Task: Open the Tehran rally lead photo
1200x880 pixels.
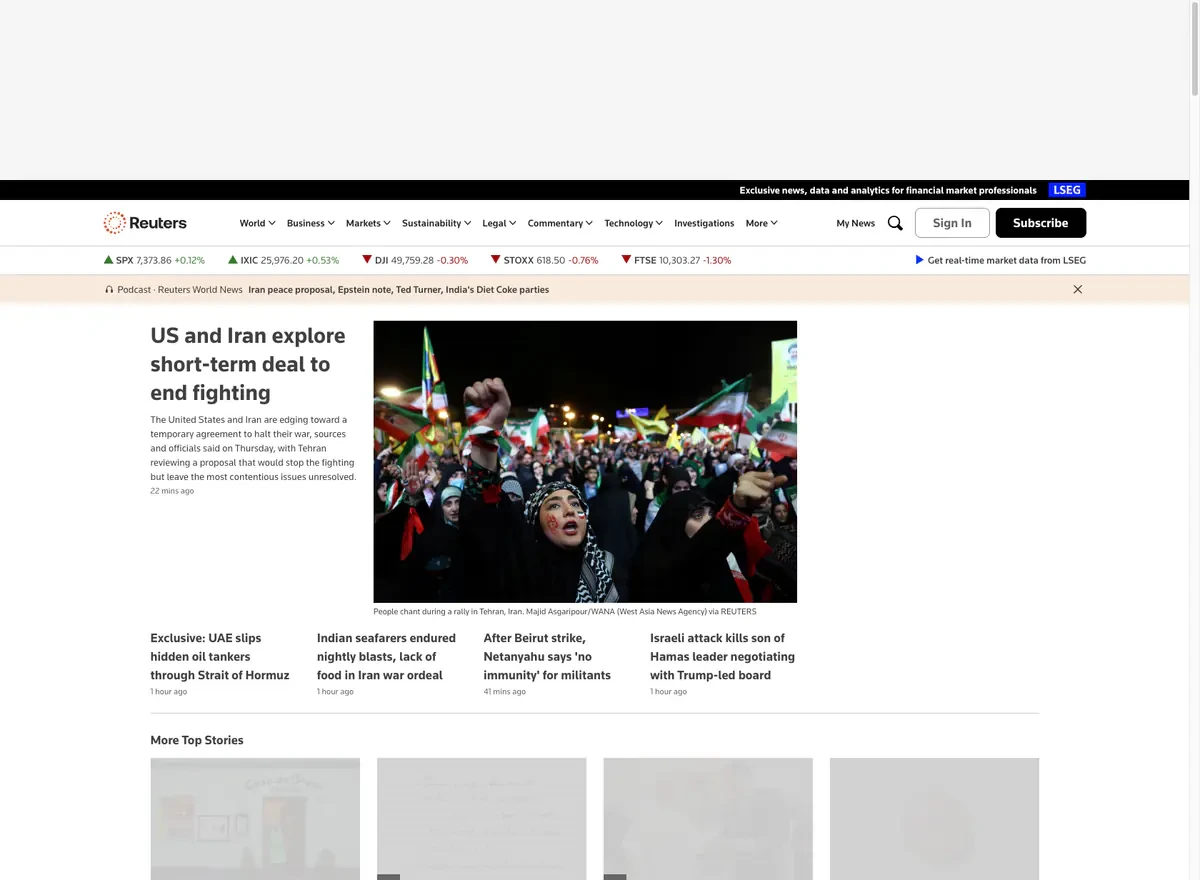Action: pos(585,461)
